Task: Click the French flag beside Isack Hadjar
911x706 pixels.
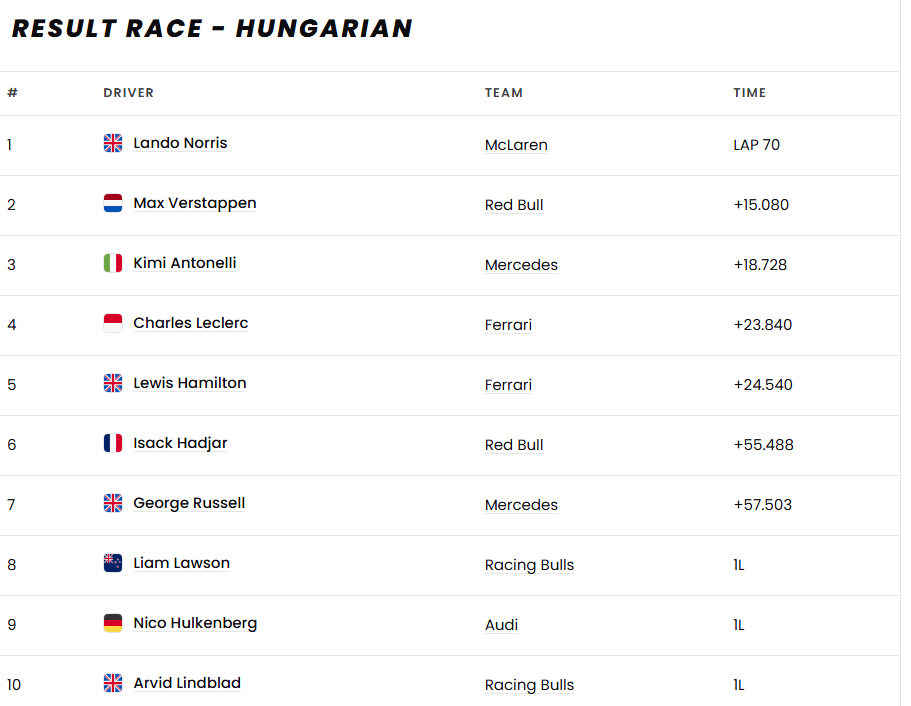Action: pos(113,443)
